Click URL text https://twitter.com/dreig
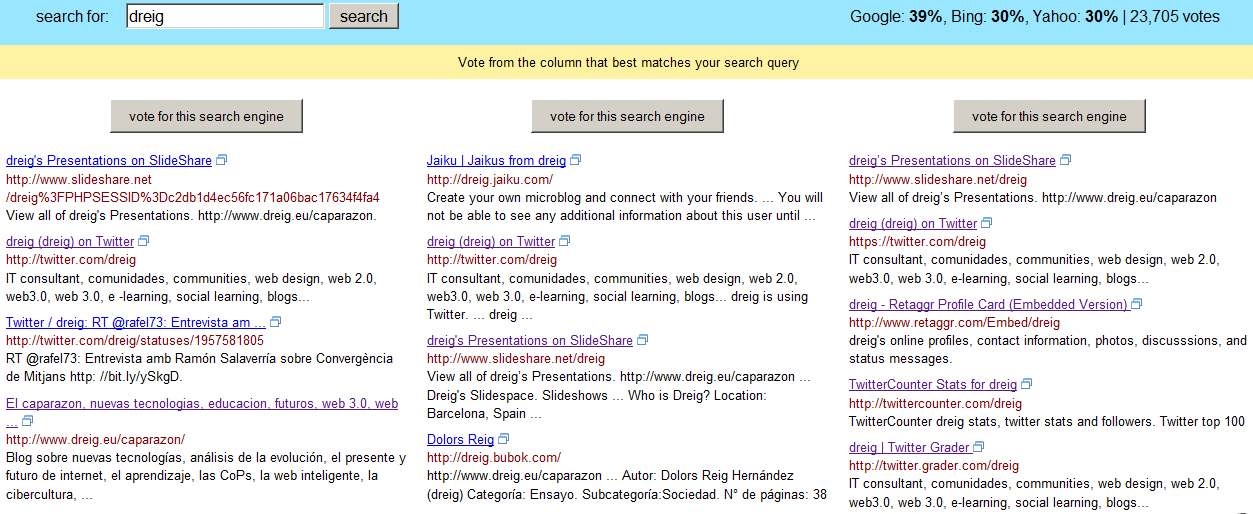The width and height of the screenshot is (1253, 514). [x=917, y=241]
